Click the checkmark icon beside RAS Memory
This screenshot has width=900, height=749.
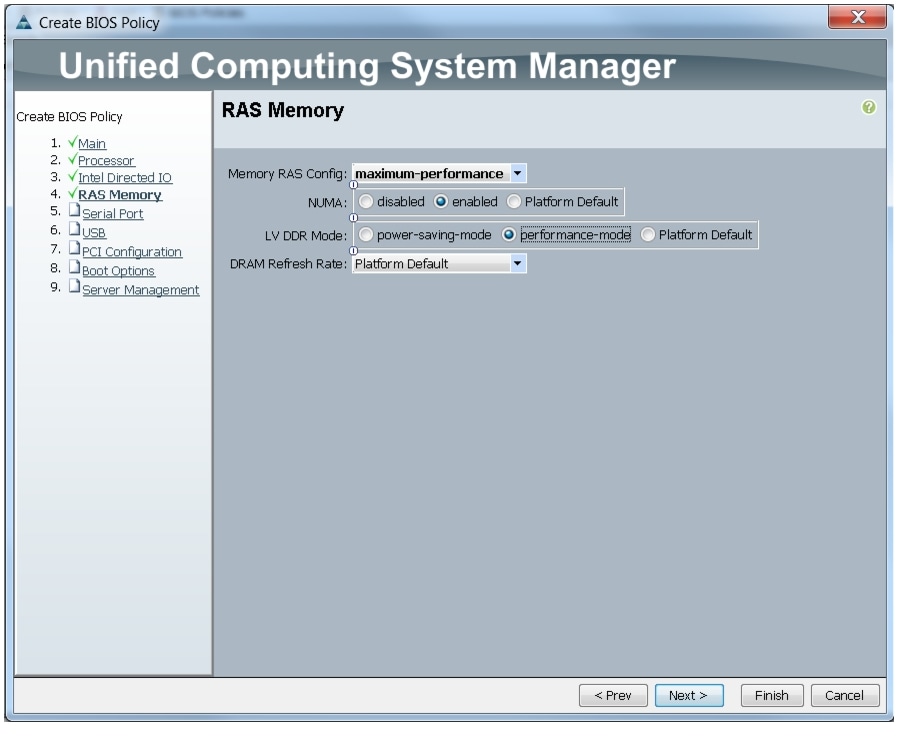72,193
